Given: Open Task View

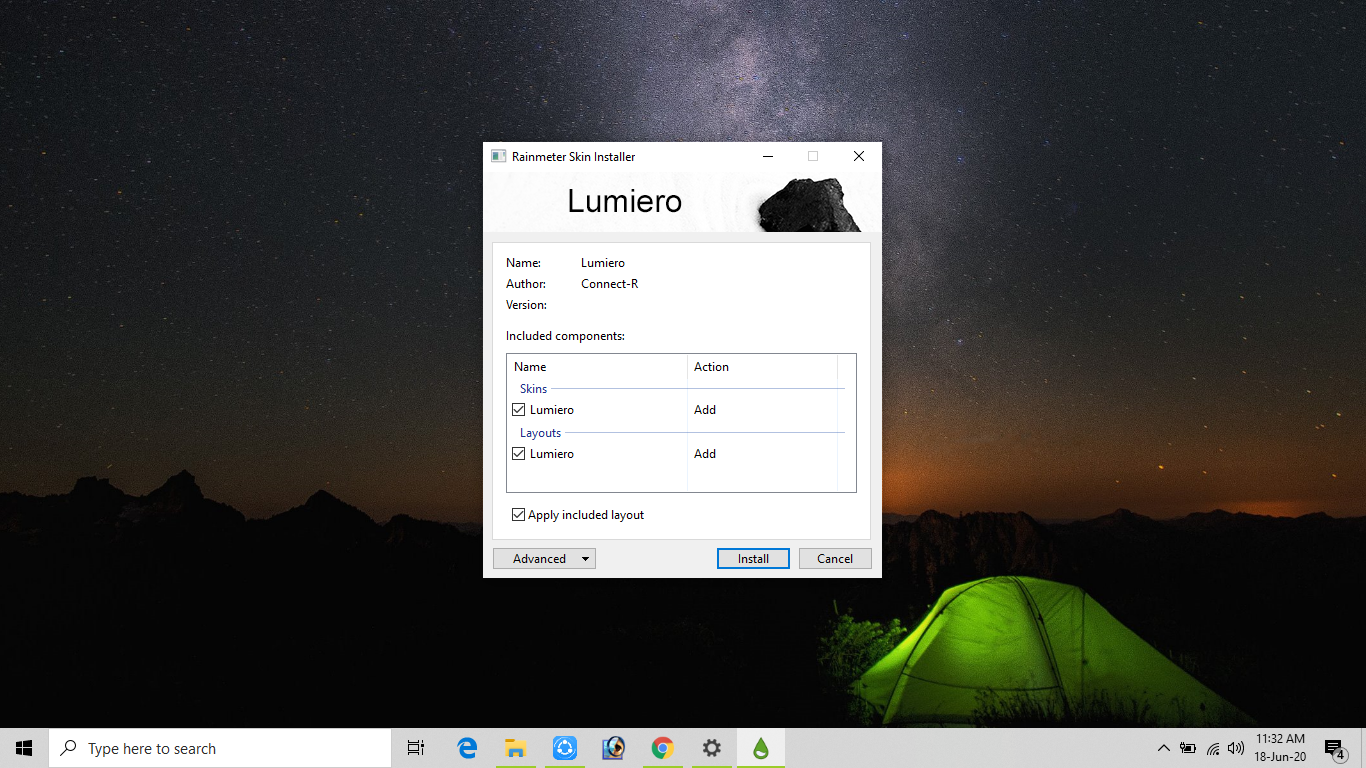Looking at the screenshot, I should (416, 747).
